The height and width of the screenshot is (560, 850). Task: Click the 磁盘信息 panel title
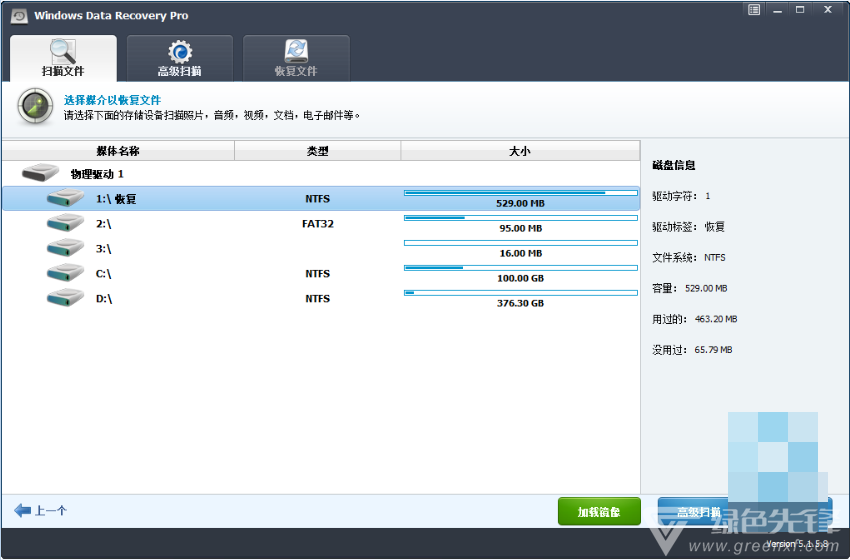673,165
